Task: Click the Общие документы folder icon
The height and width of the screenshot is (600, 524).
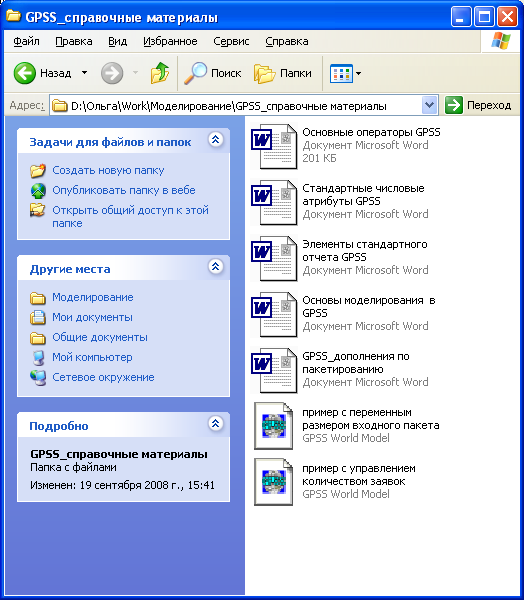Action: [x=38, y=338]
